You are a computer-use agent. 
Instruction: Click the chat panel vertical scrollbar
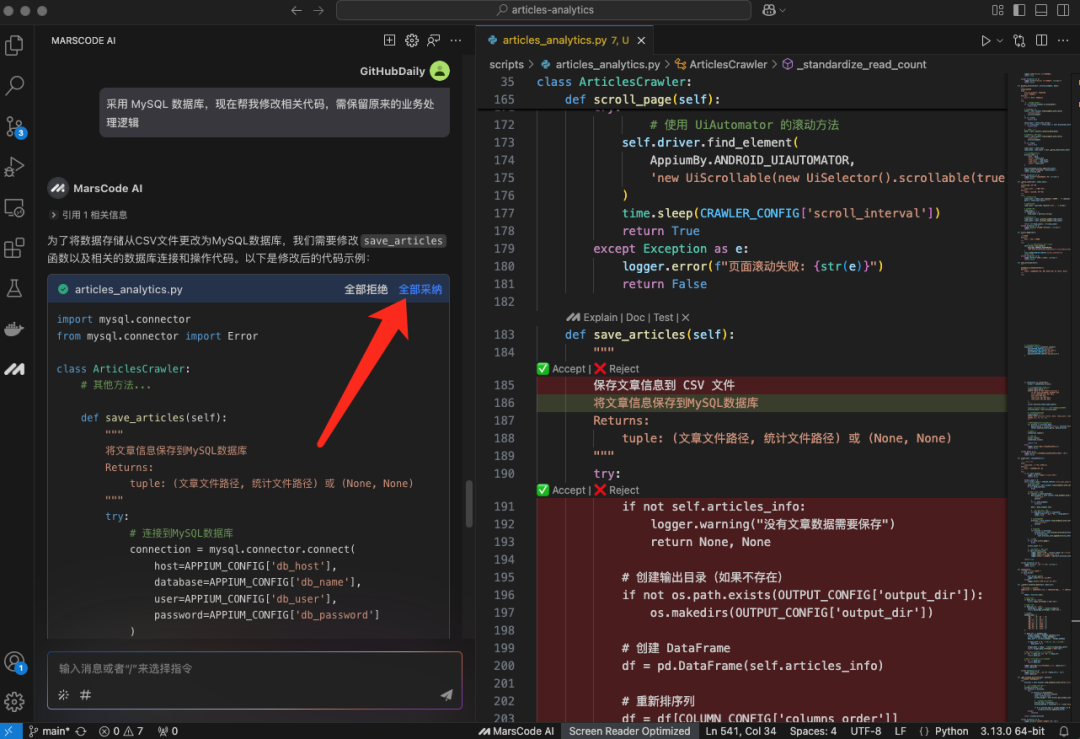[x=469, y=503]
